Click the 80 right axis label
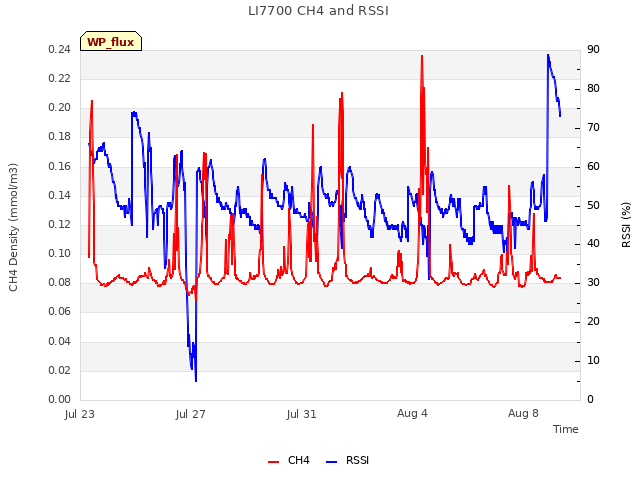Viewport: 640px width, 480px height. [x=593, y=89]
